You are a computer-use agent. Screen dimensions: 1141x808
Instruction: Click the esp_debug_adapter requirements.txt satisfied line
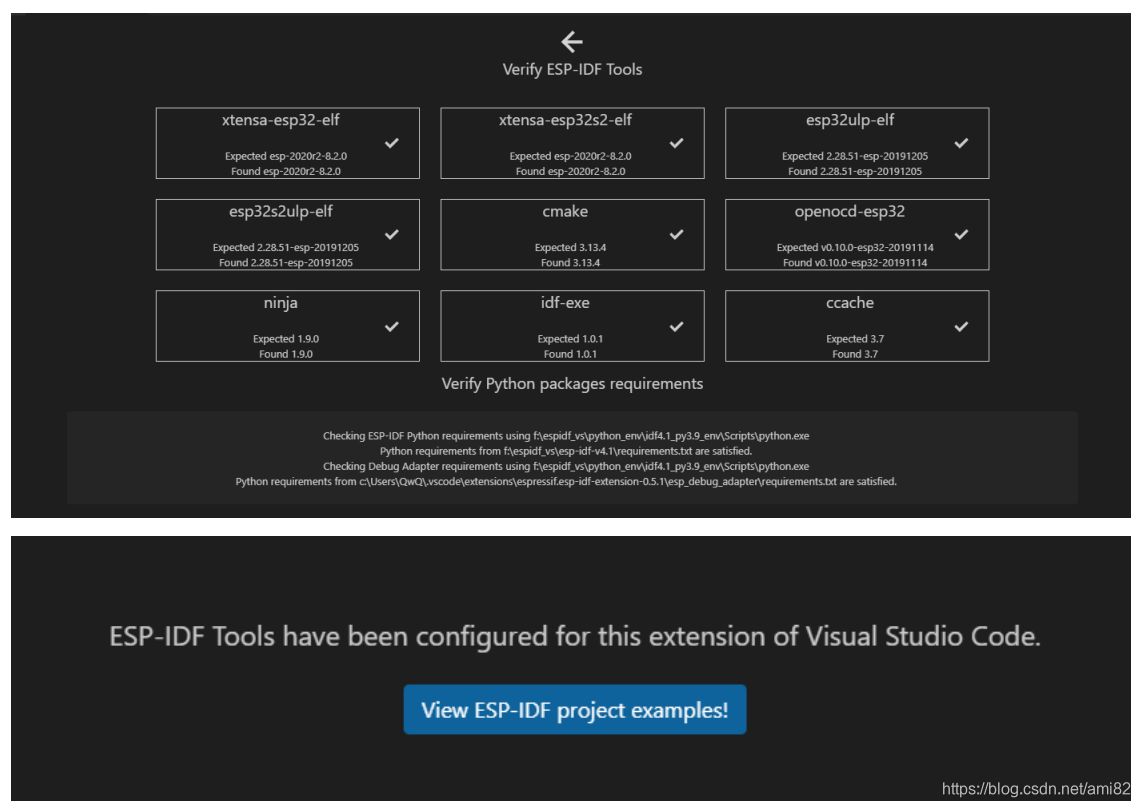[x=566, y=482]
